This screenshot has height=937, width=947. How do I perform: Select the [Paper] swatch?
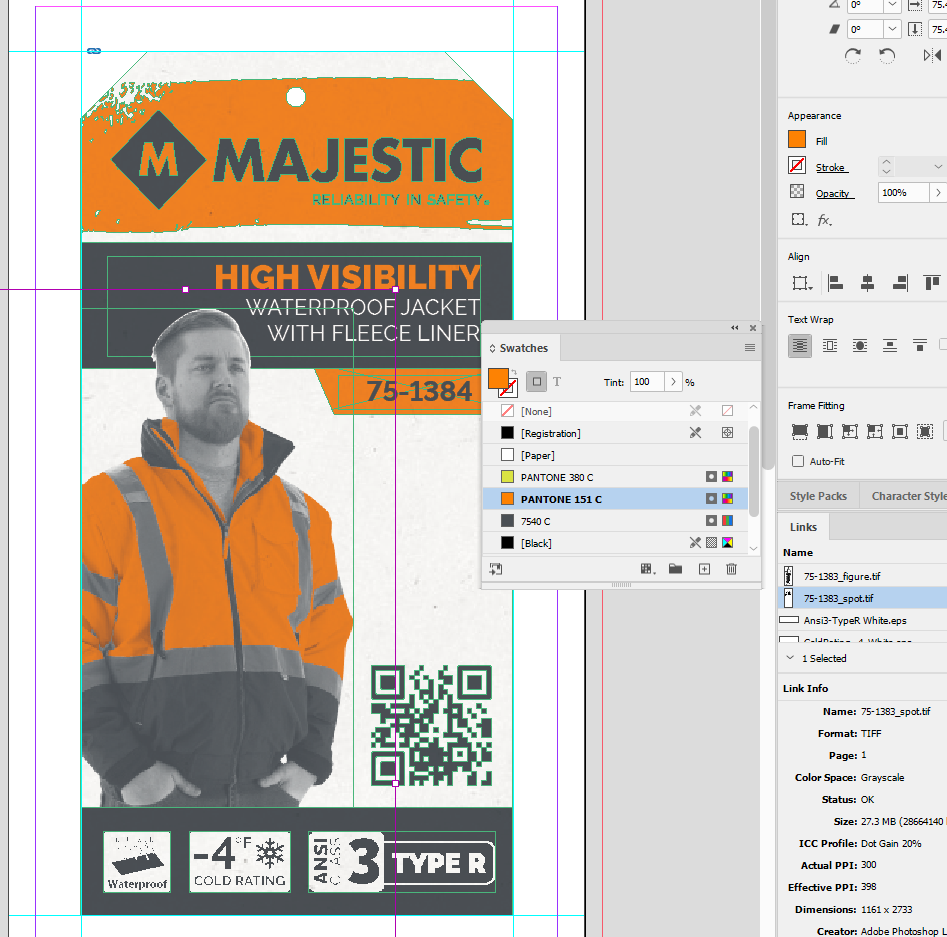615,455
